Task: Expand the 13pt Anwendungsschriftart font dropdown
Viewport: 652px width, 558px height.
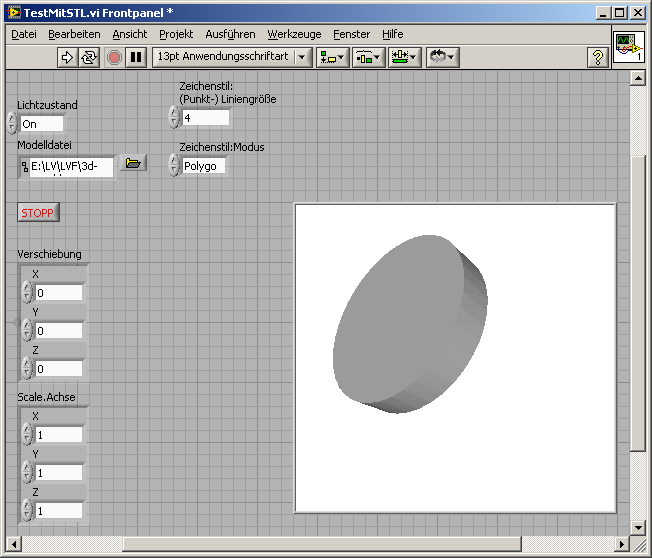Action: tap(303, 57)
